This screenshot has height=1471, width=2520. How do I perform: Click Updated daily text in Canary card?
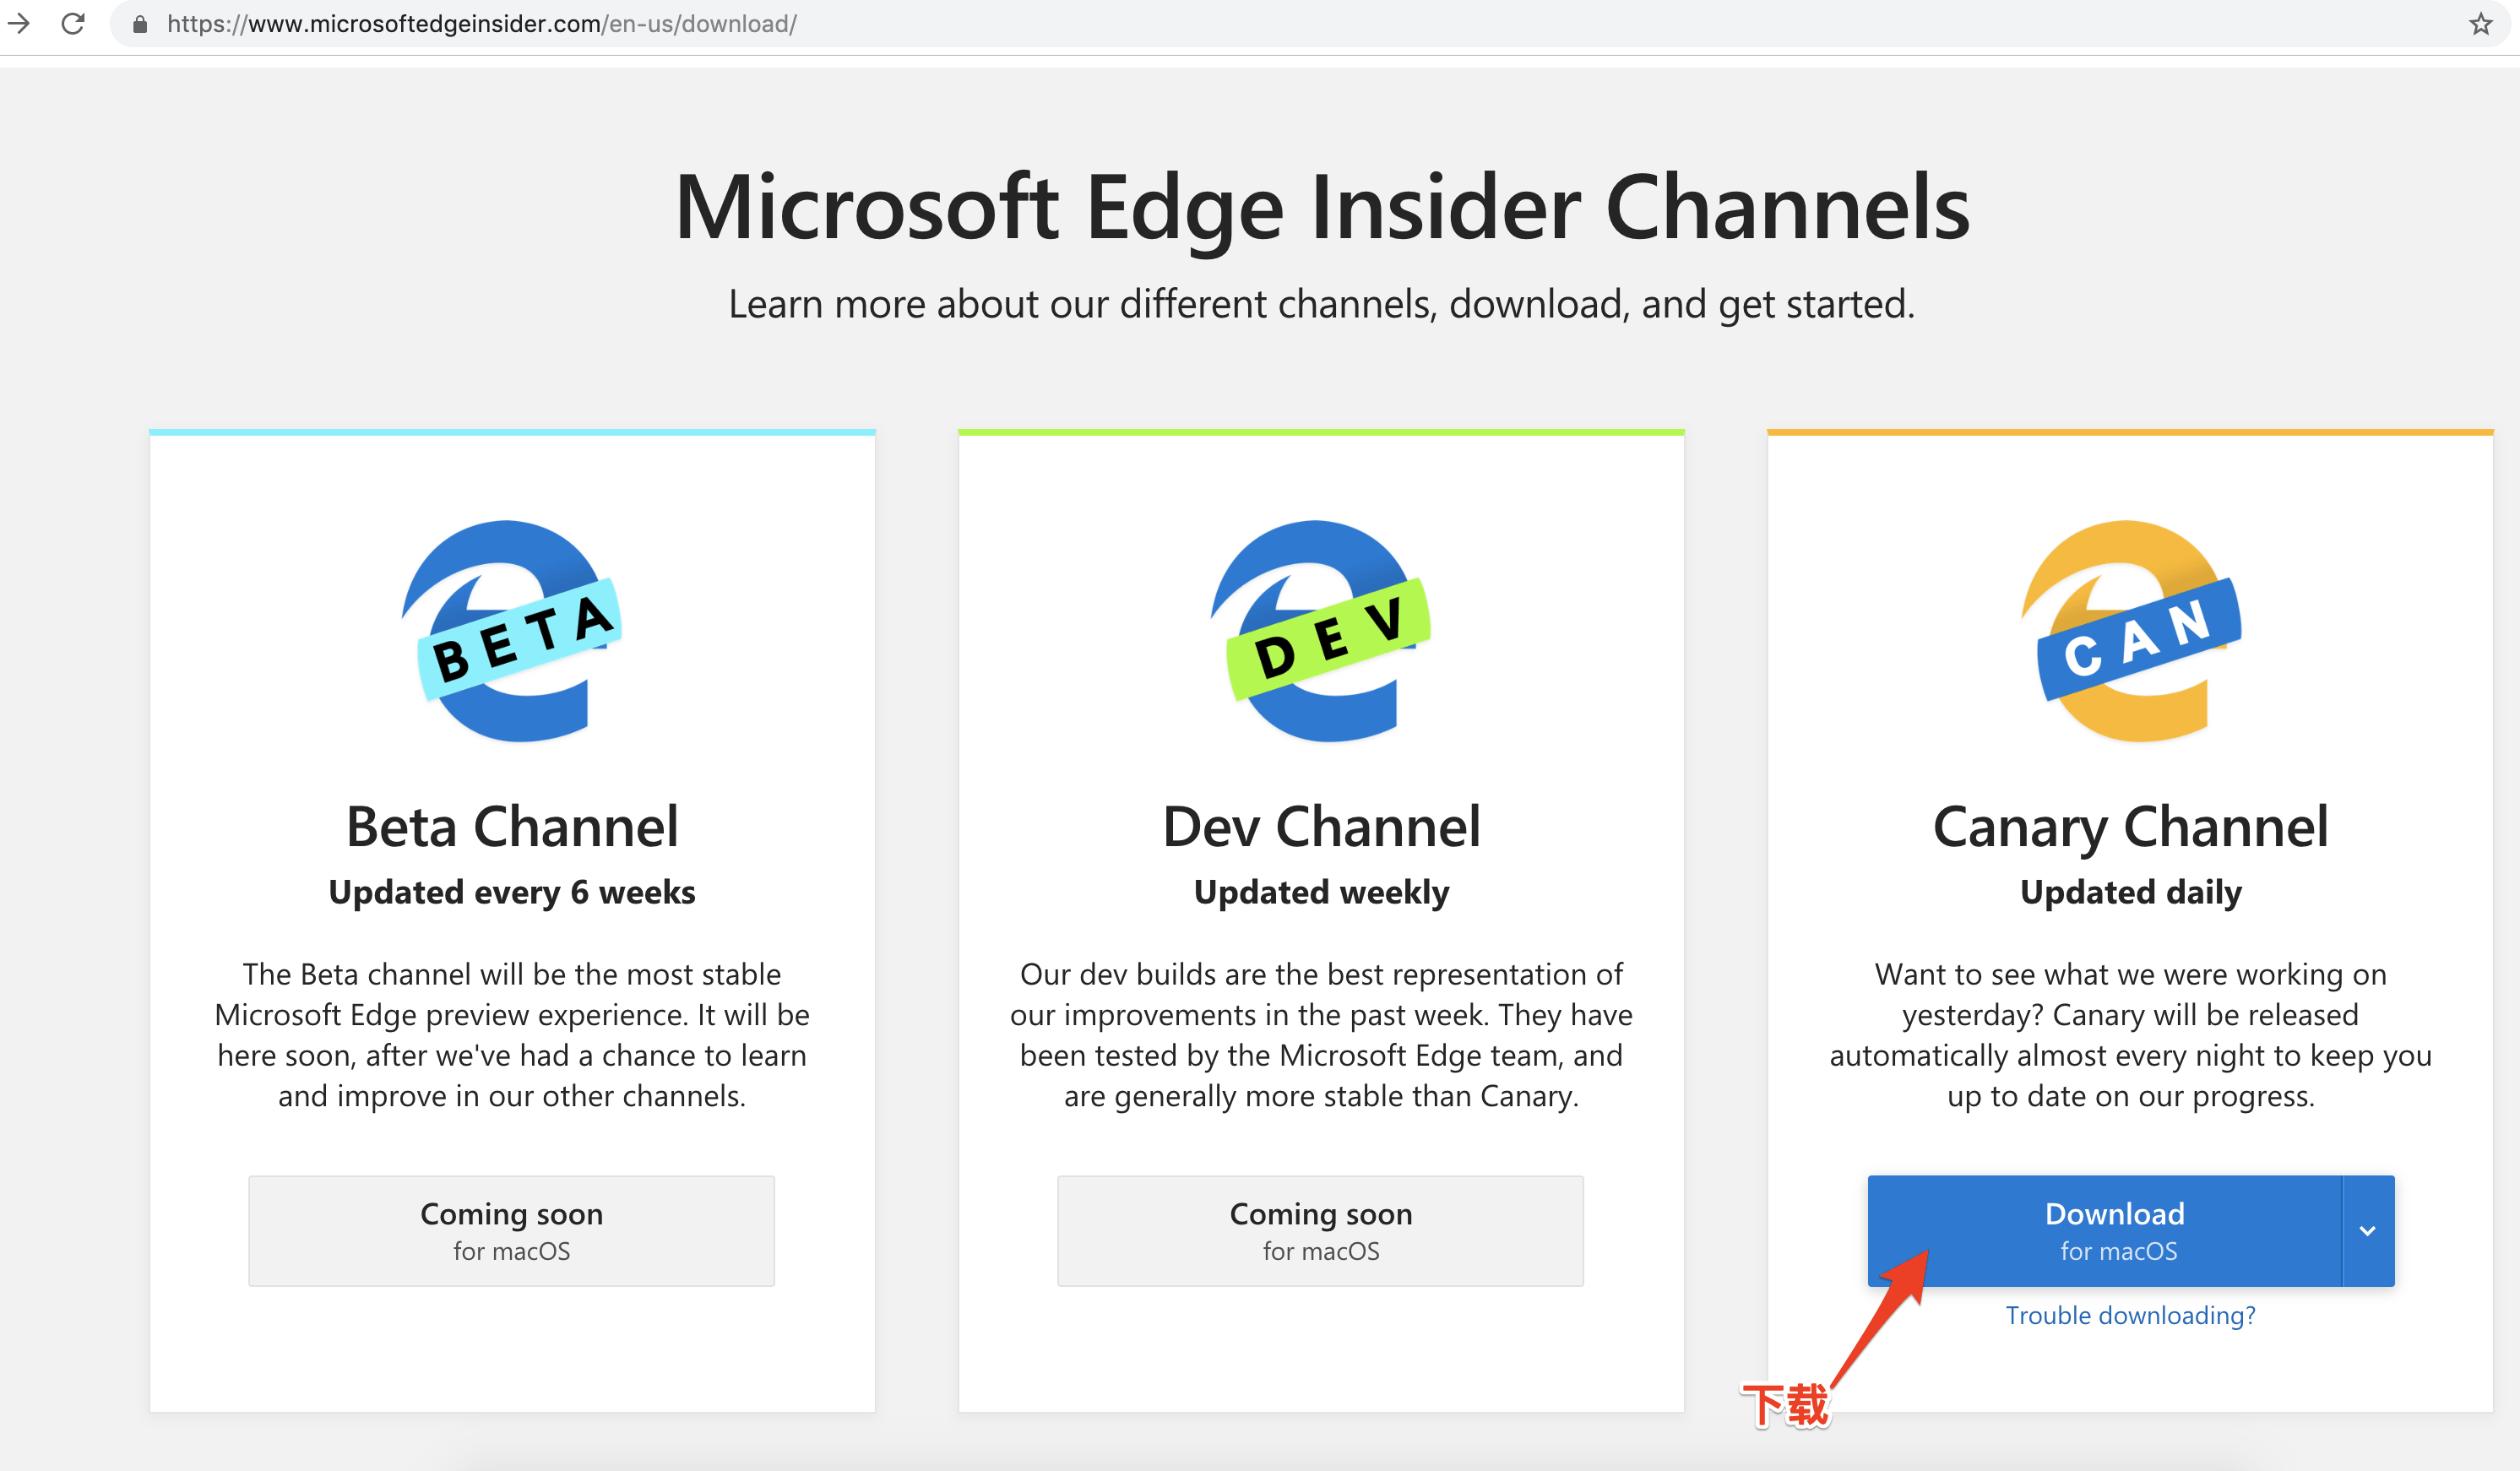pyautogui.click(x=2130, y=892)
